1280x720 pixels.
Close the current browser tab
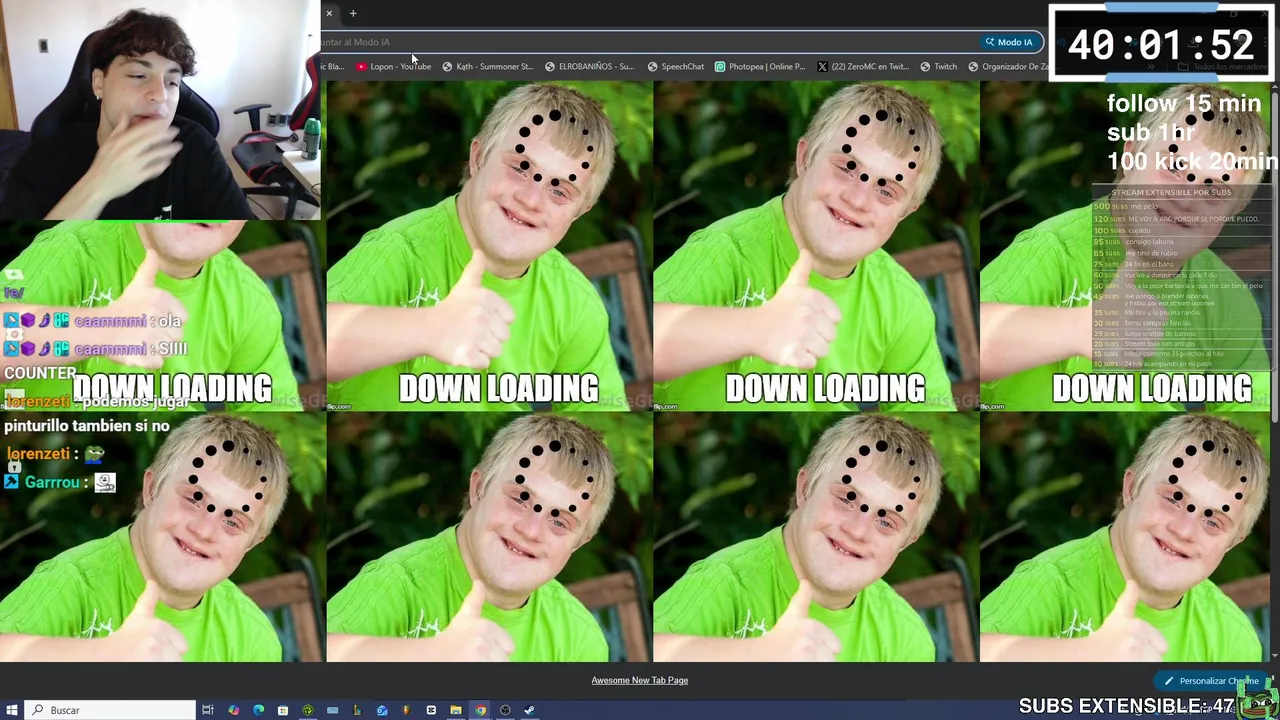click(x=329, y=13)
